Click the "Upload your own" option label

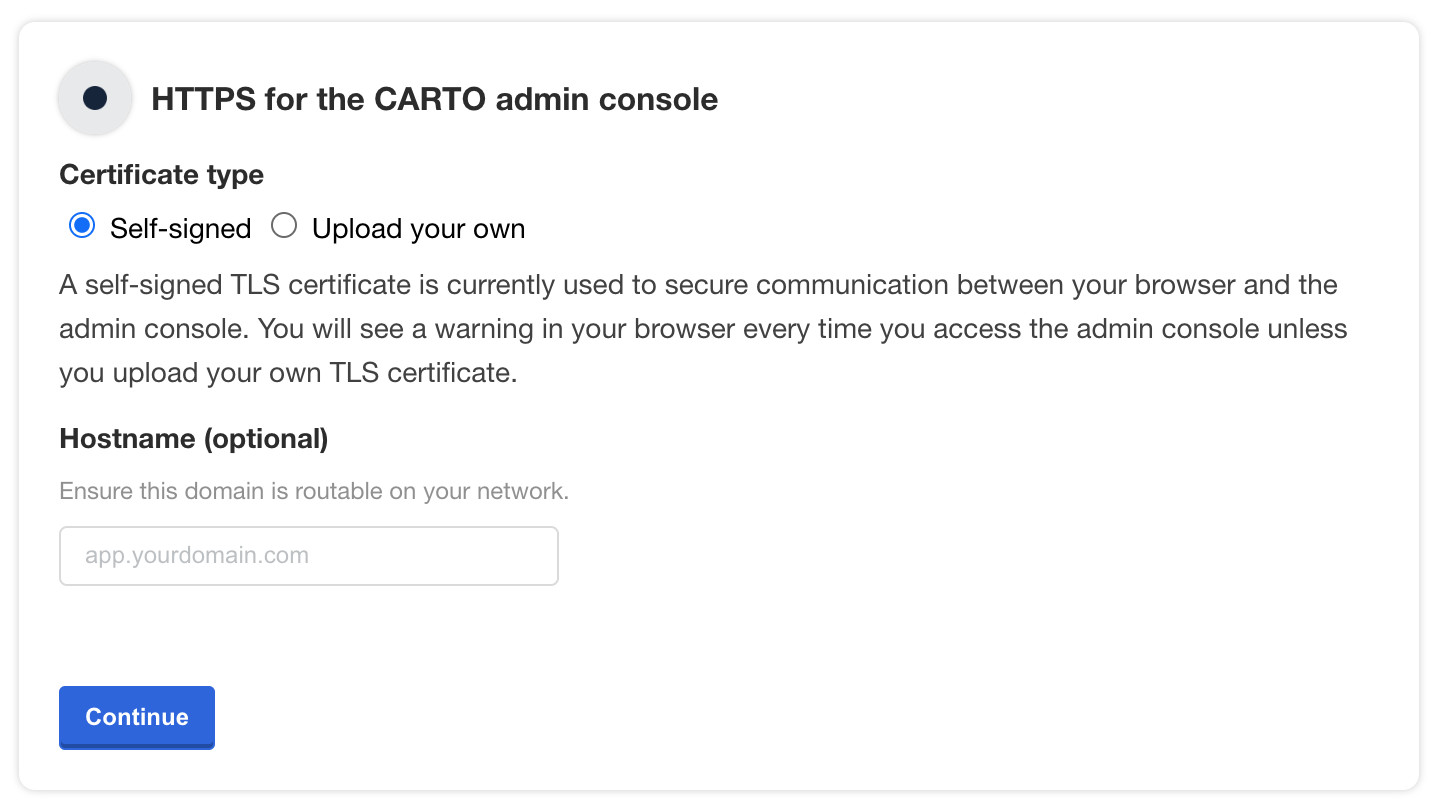coord(418,229)
